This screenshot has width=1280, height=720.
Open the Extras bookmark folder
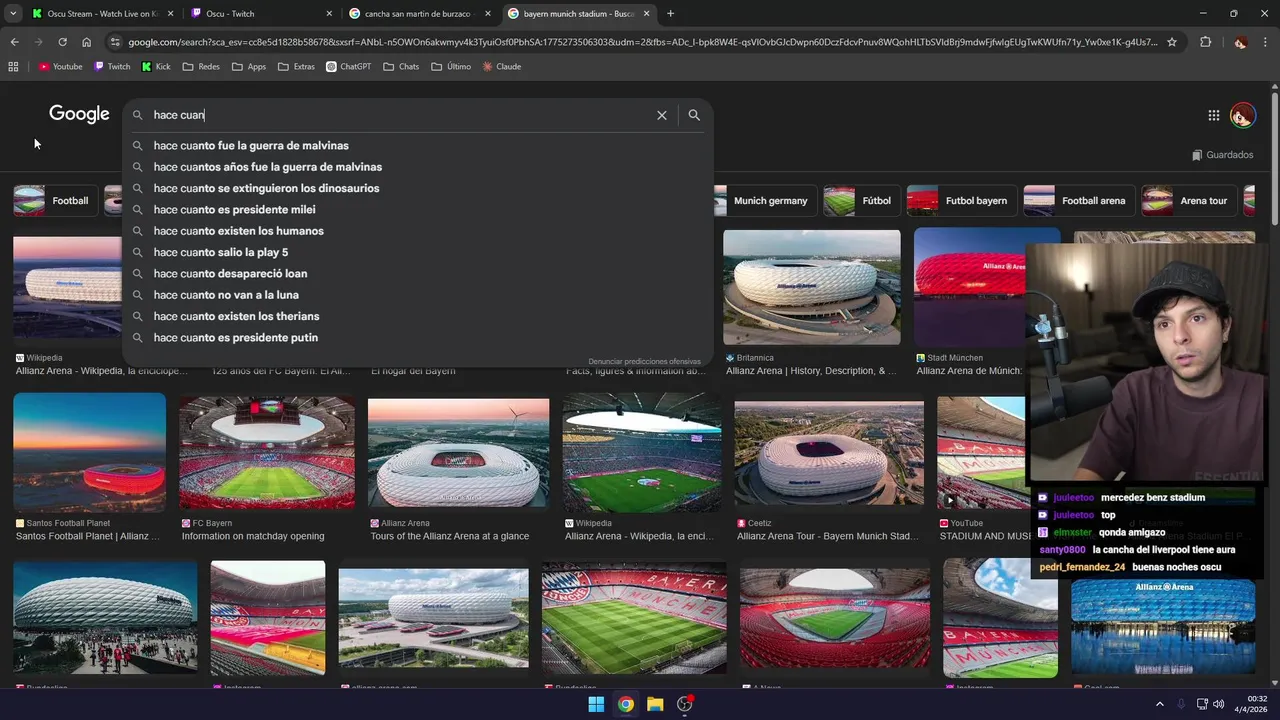point(296,66)
